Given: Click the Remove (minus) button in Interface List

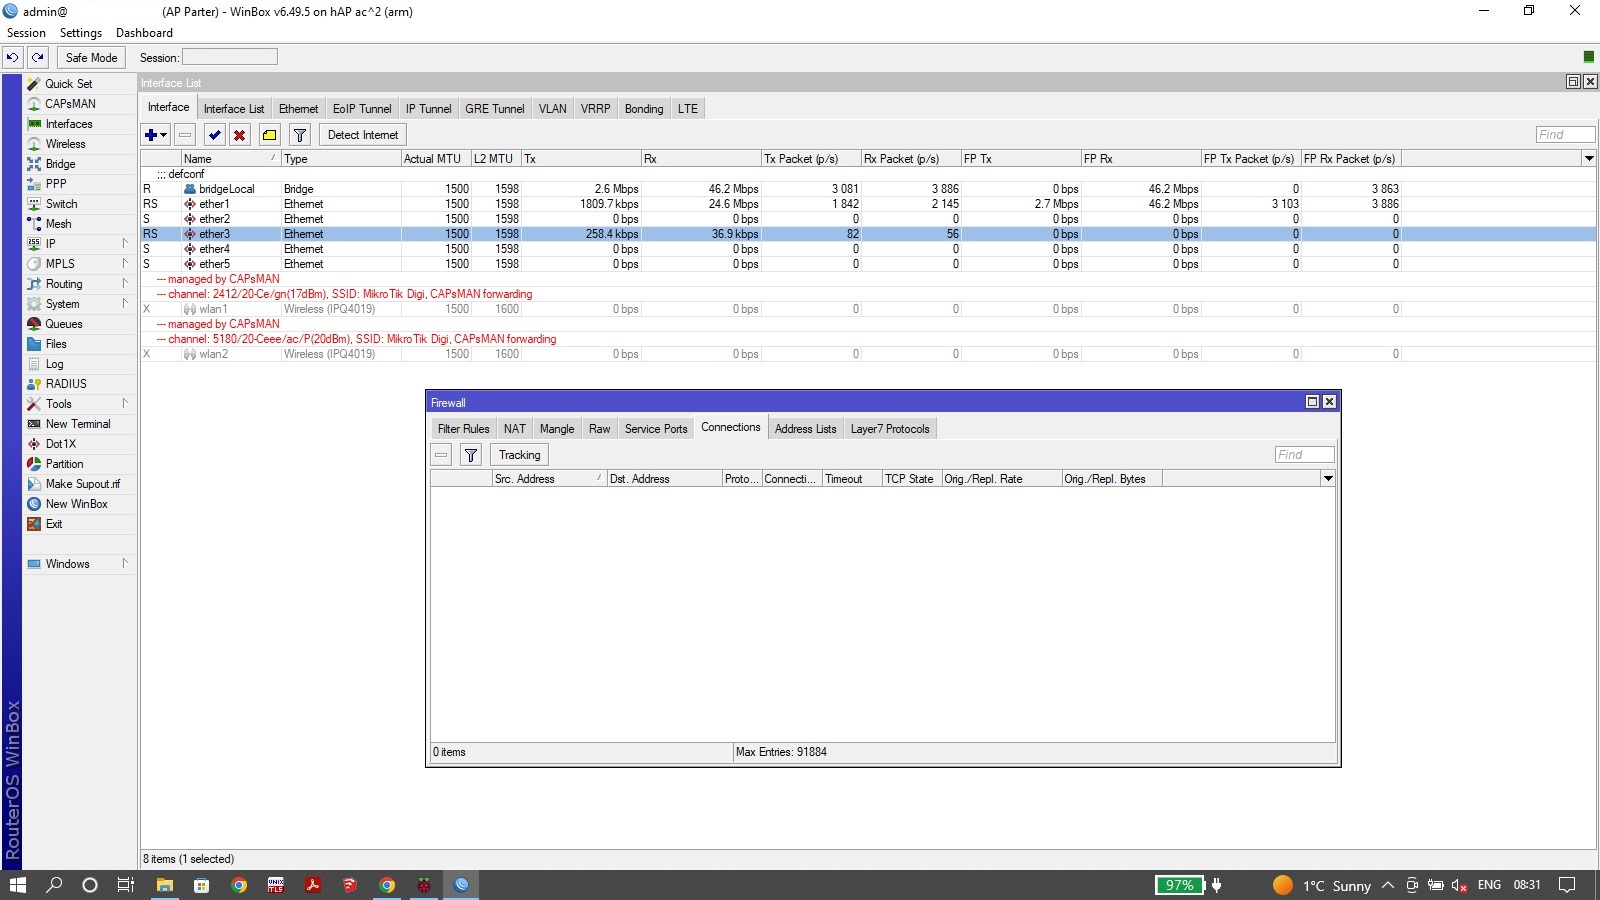Looking at the screenshot, I should point(185,135).
